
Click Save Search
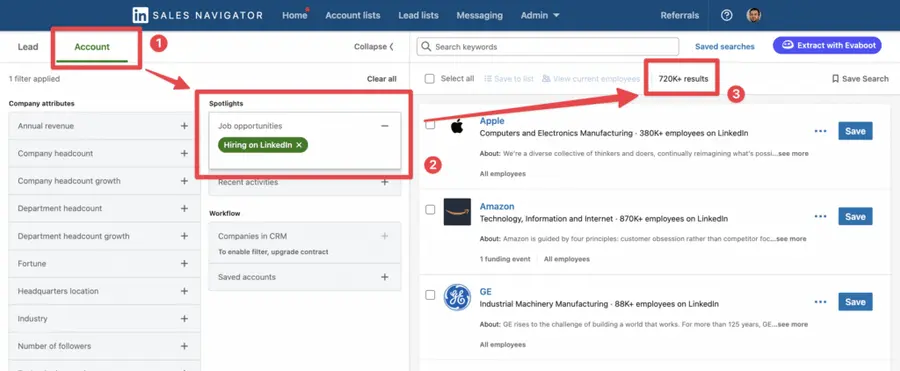tap(860, 79)
